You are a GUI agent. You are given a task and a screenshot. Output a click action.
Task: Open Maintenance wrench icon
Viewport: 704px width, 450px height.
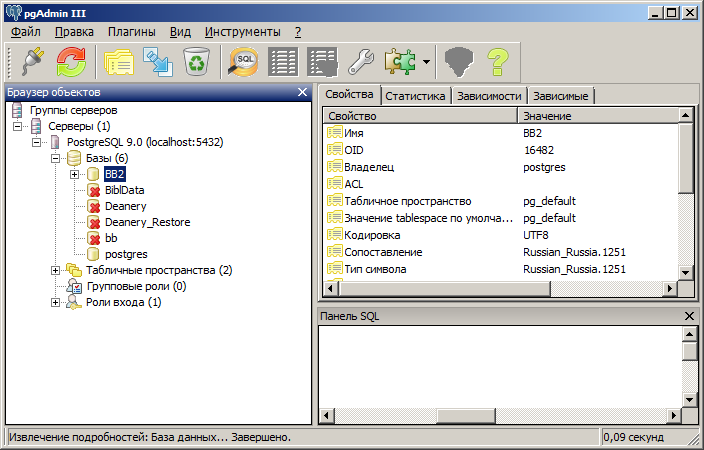pos(361,62)
